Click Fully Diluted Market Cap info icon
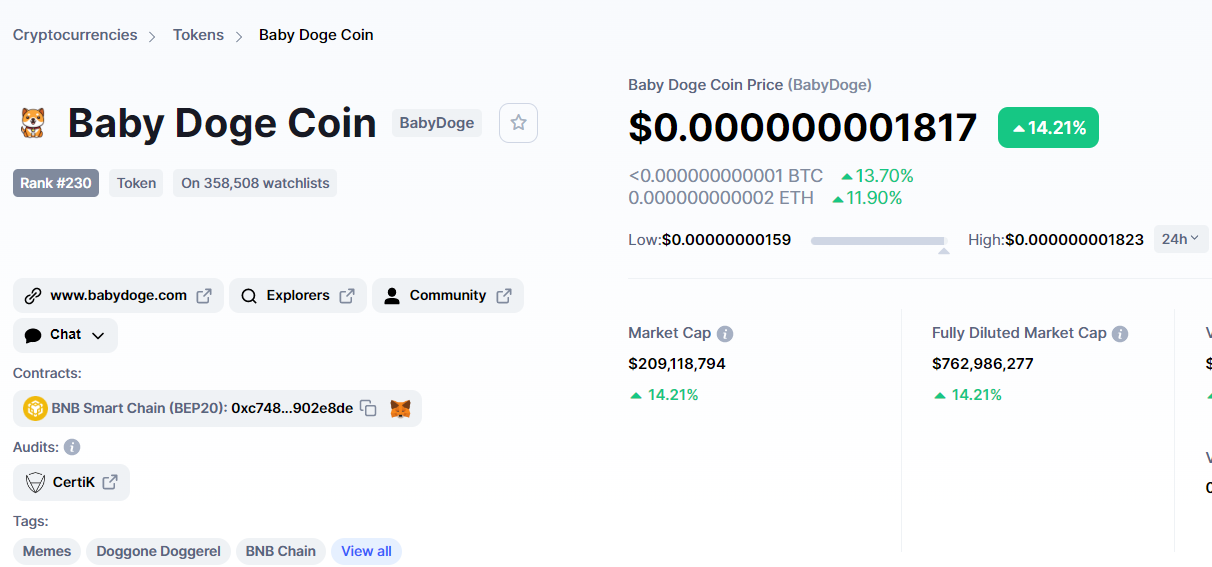This screenshot has height=567, width=1212. coord(1120,333)
